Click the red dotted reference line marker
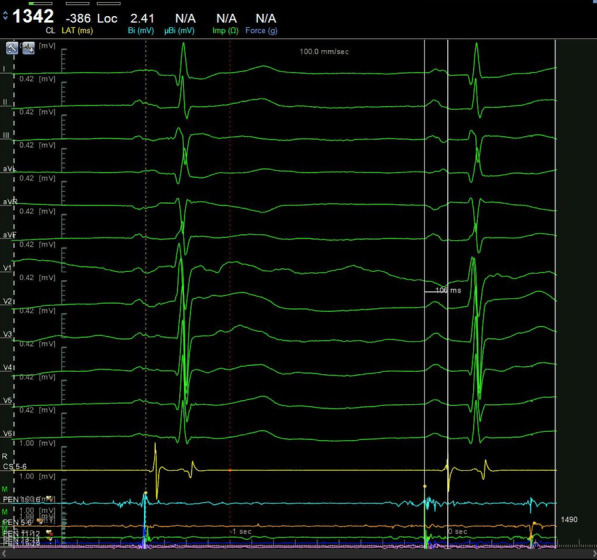The image size is (597, 560). click(230, 471)
